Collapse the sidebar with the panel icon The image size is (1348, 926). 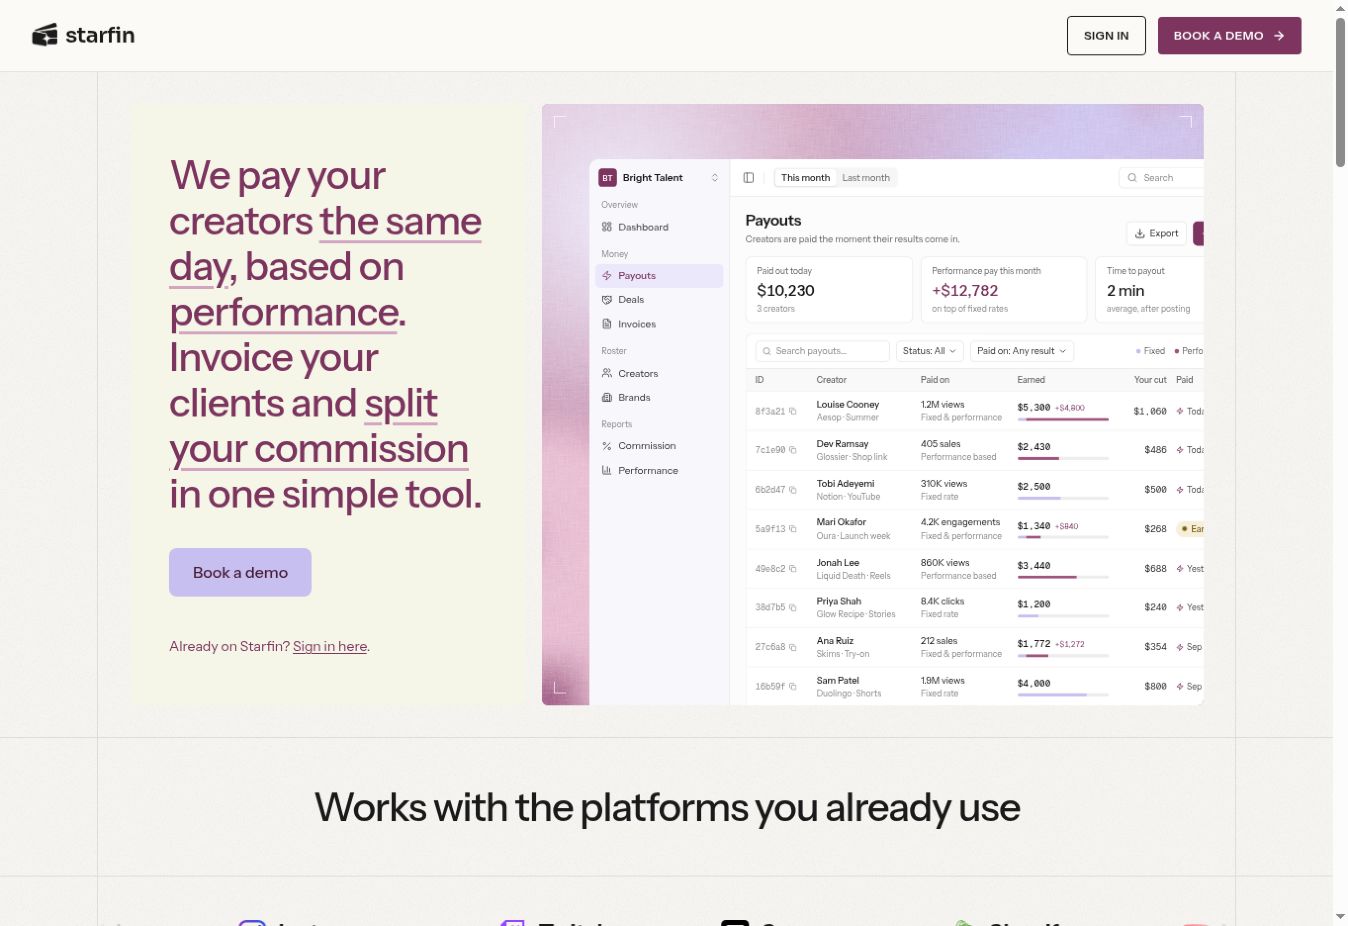[x=749, y=178]
